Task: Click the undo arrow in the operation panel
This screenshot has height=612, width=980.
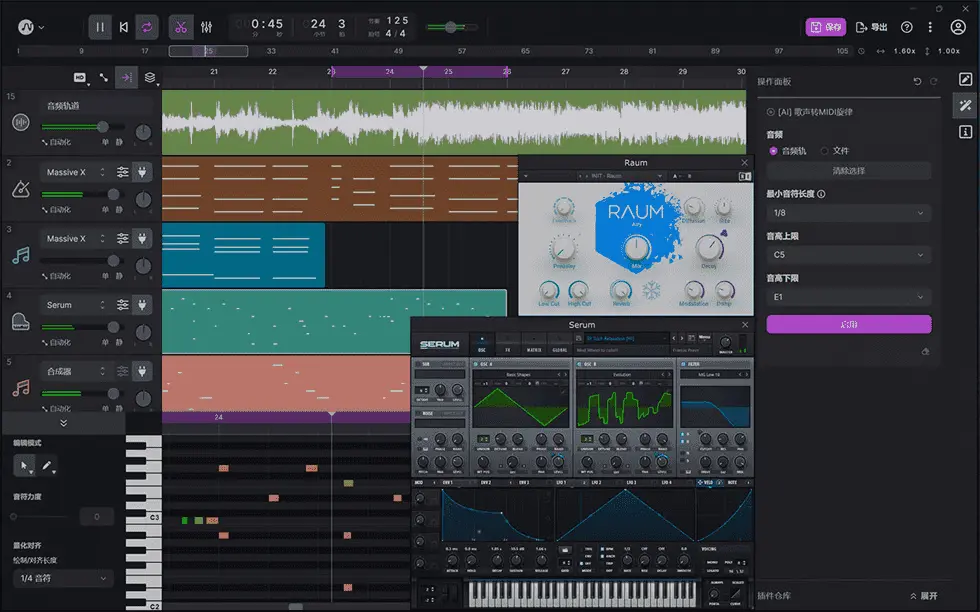Action: [917, 81]
